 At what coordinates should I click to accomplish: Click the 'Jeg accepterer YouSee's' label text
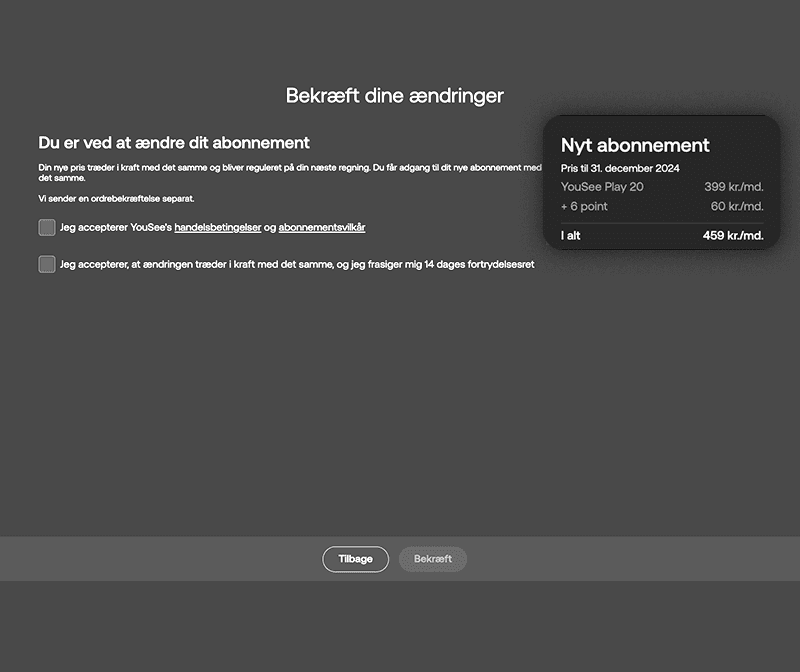(116, 228)
